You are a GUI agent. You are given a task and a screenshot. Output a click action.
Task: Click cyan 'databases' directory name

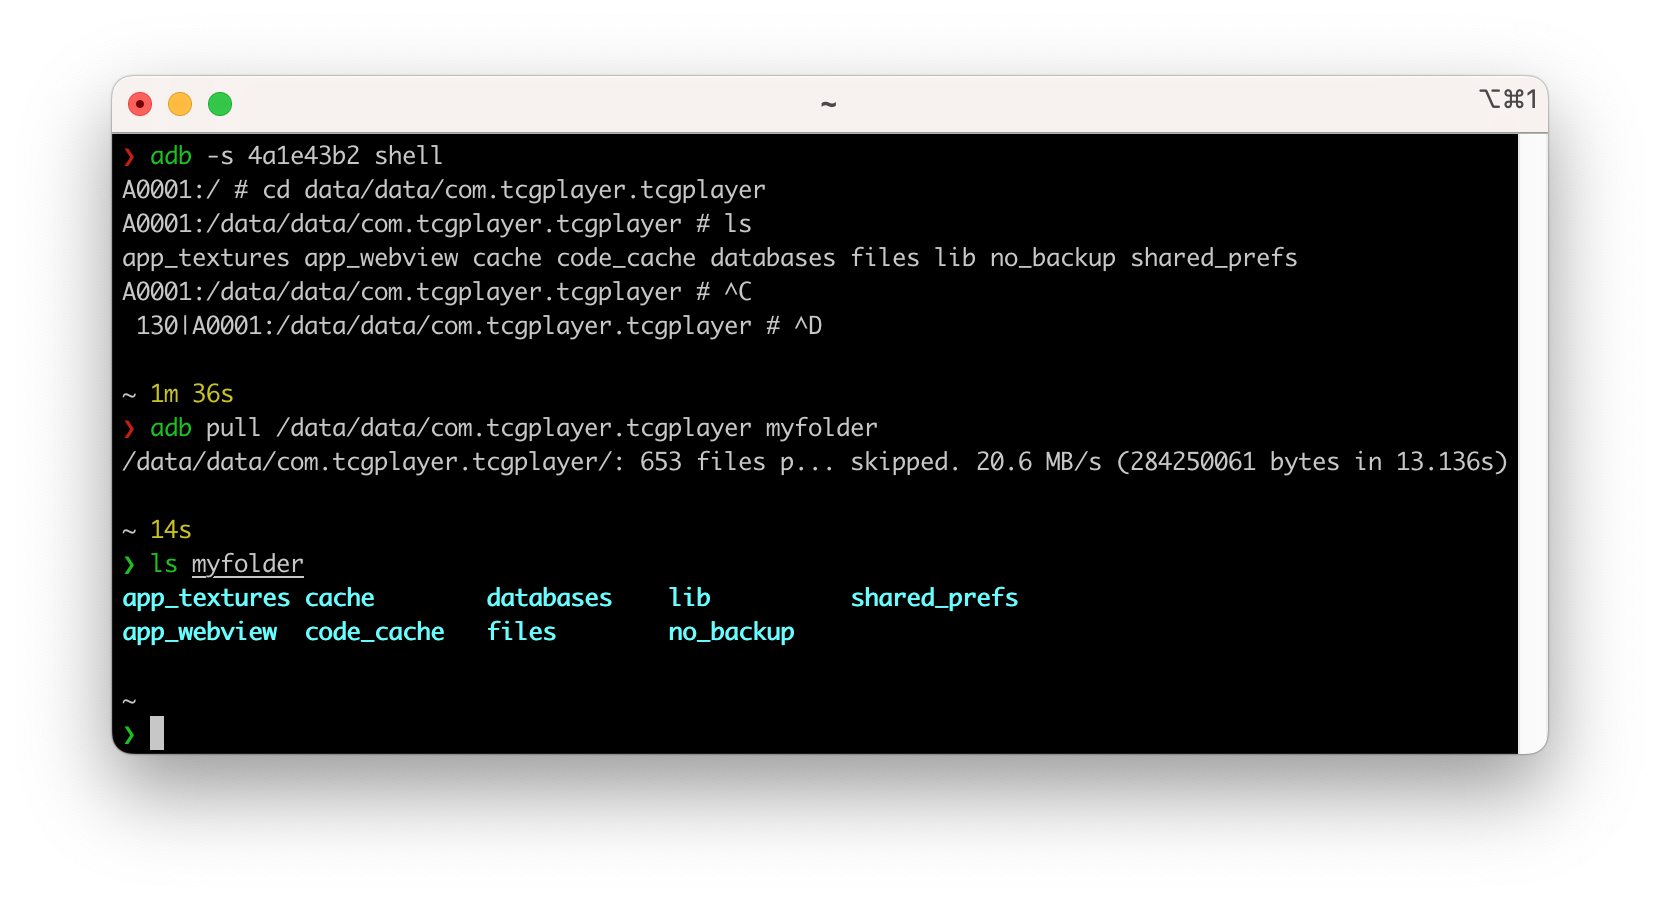549,598
